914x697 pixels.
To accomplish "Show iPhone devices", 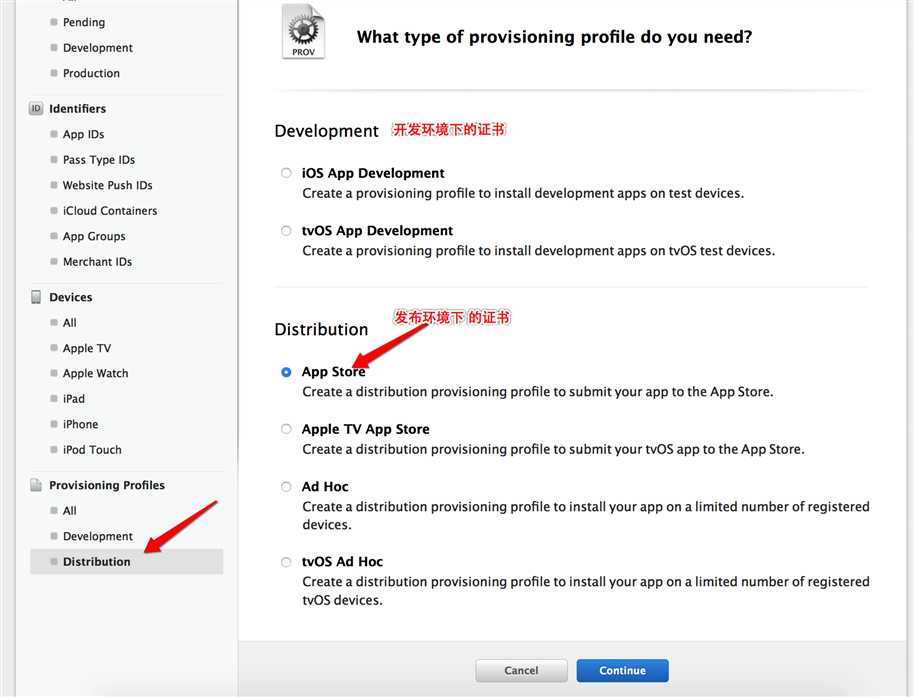I will click(80, 424).
